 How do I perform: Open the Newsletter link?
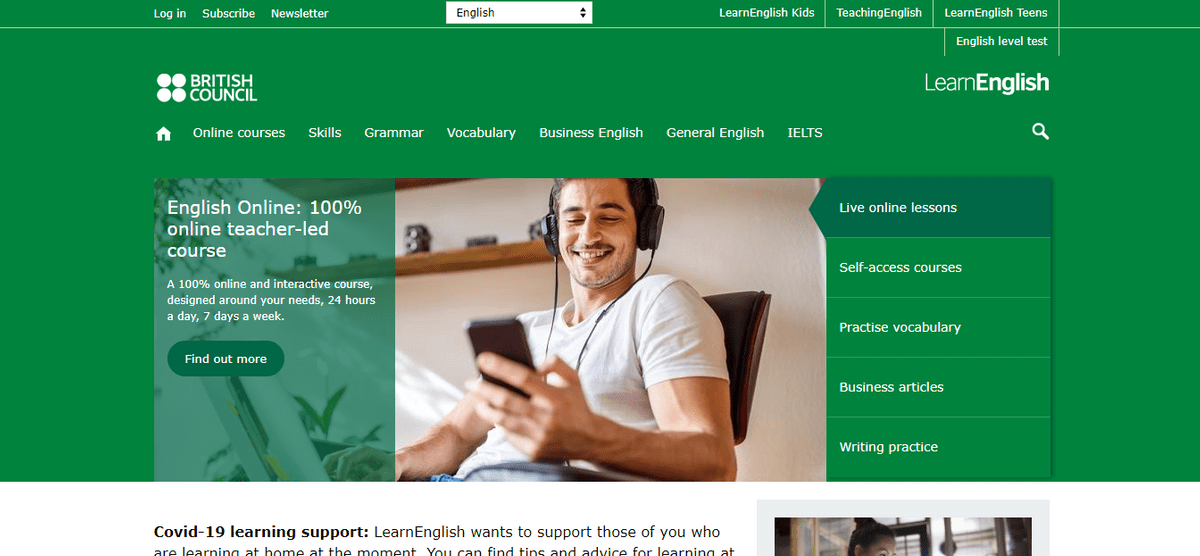click(x=299, y=13)
